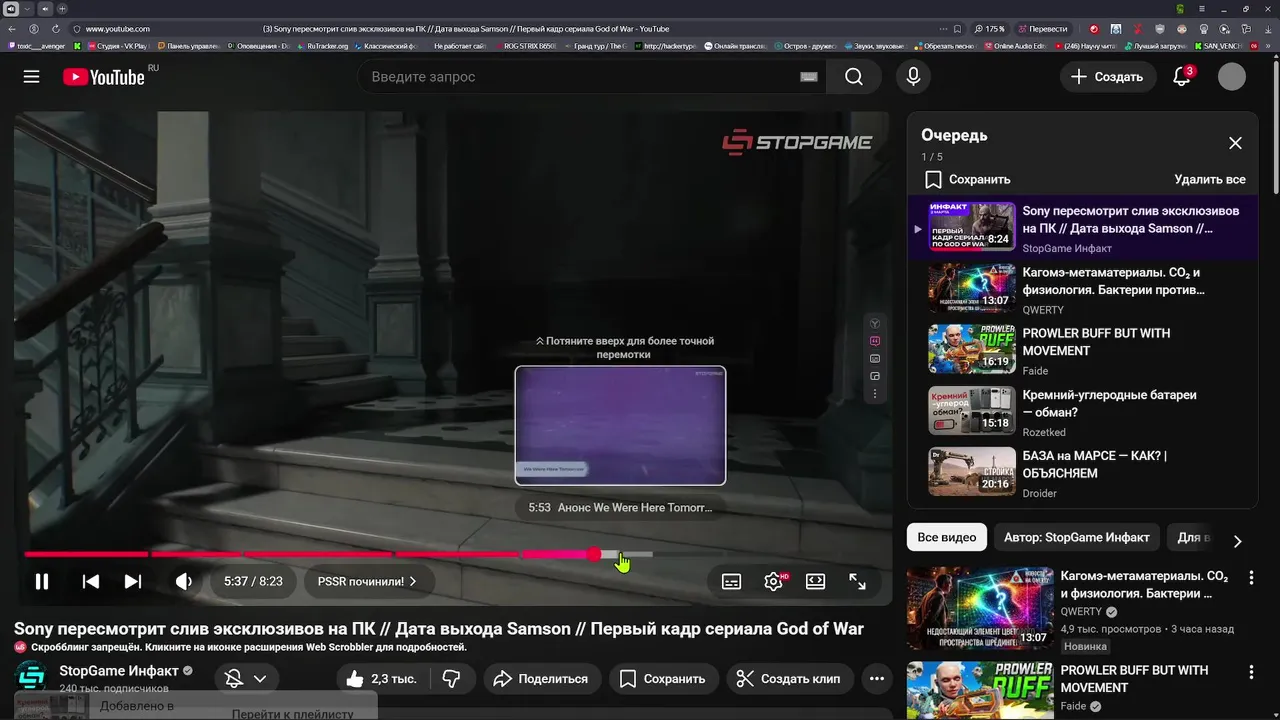Select the 'Все видео' filter chip
Screen dimensions: 1280x720
pos(947,537)
